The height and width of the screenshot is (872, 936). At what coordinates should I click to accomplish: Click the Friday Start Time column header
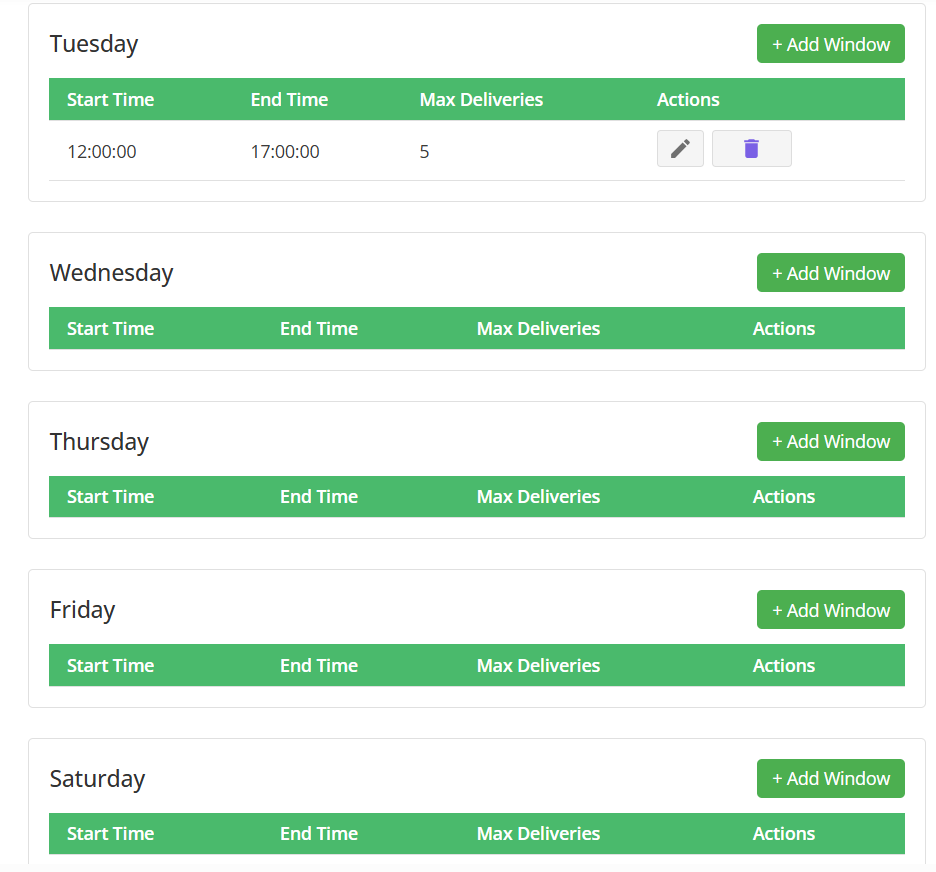pyautogui.click(x=110, y=666)
